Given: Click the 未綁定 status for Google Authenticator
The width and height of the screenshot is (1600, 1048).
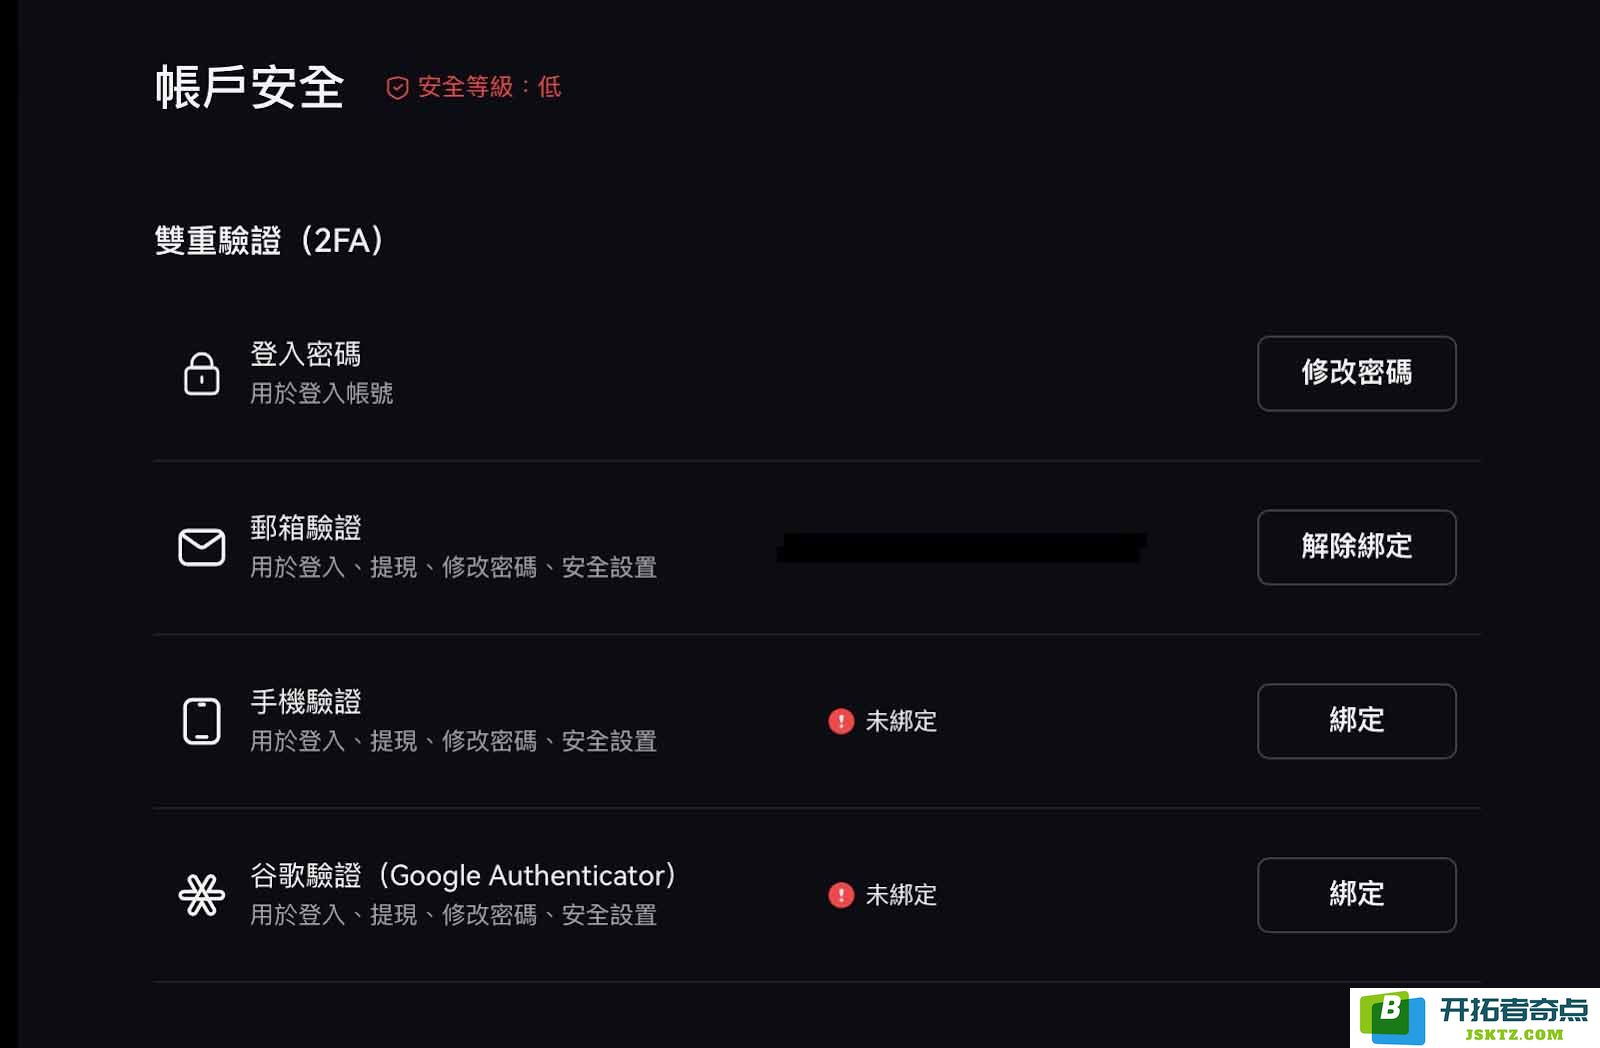Looking at the screenshot, I should pos(901,895).
